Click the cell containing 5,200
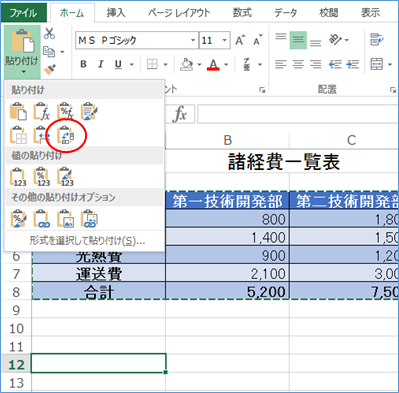 click(x=227, y=292)
